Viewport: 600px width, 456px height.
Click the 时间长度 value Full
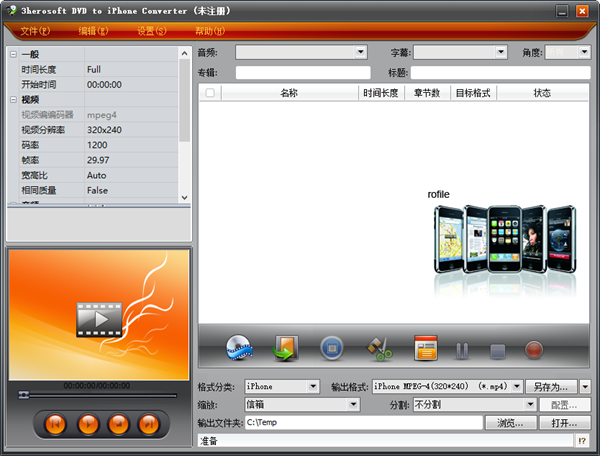[131, 69]
